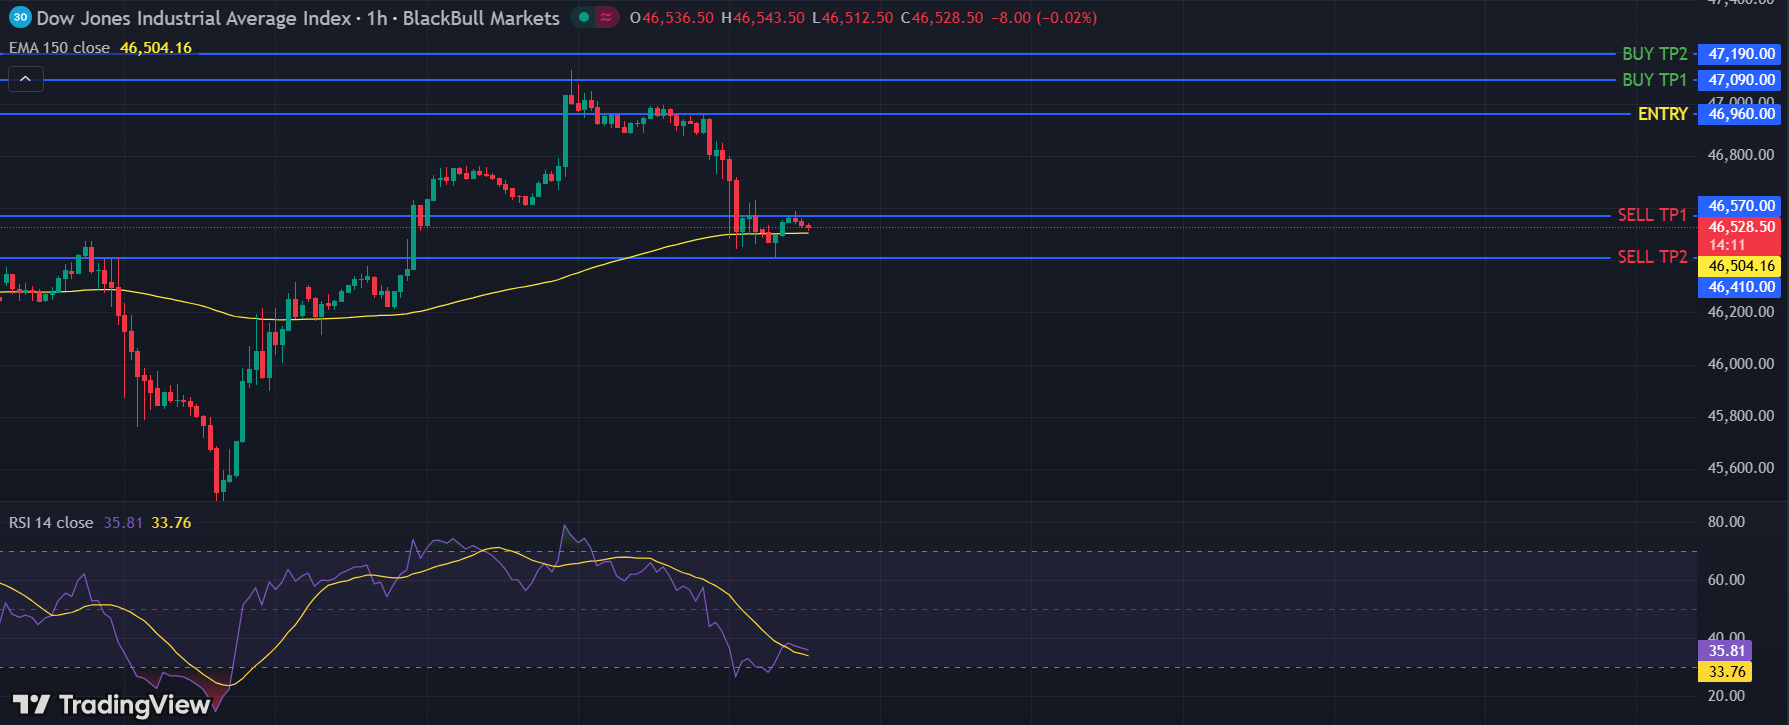Select the yellow ENTRY line label
The height and width of the screenshot is (725, 1789).
pyautogui.click(x=1662, y=114)
